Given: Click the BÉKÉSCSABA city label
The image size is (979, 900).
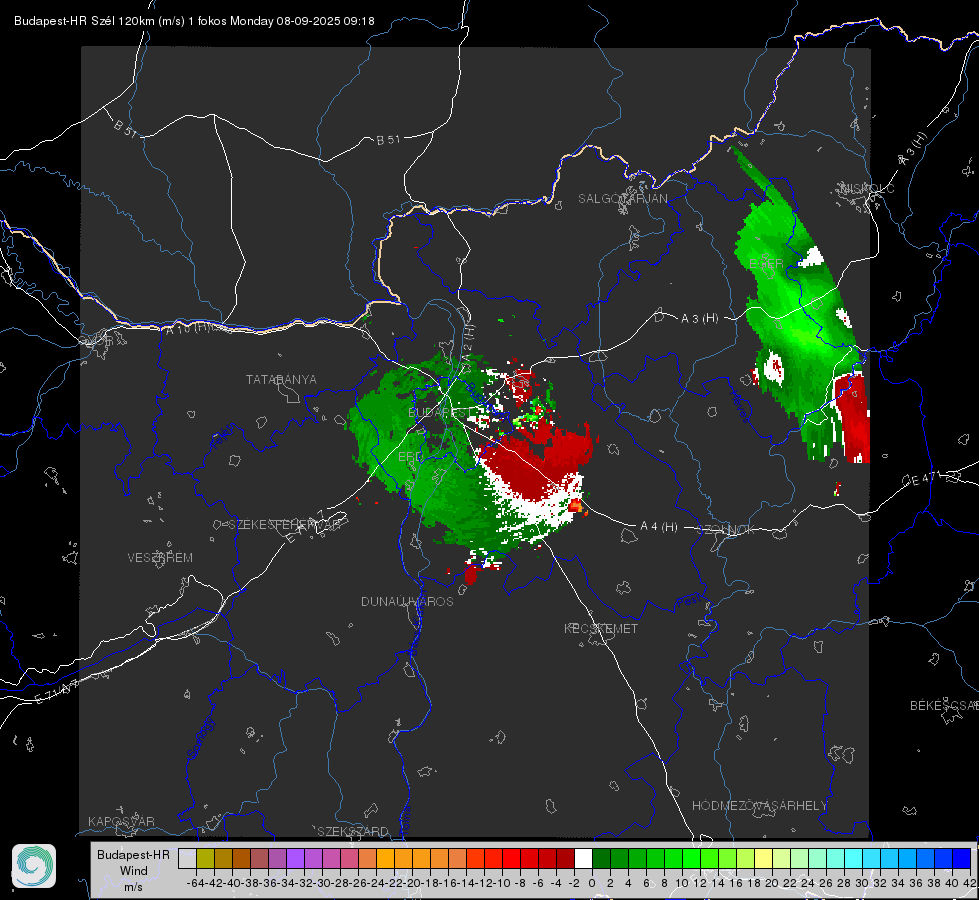Looking at the screenshot, I should (x=944, y=705).
